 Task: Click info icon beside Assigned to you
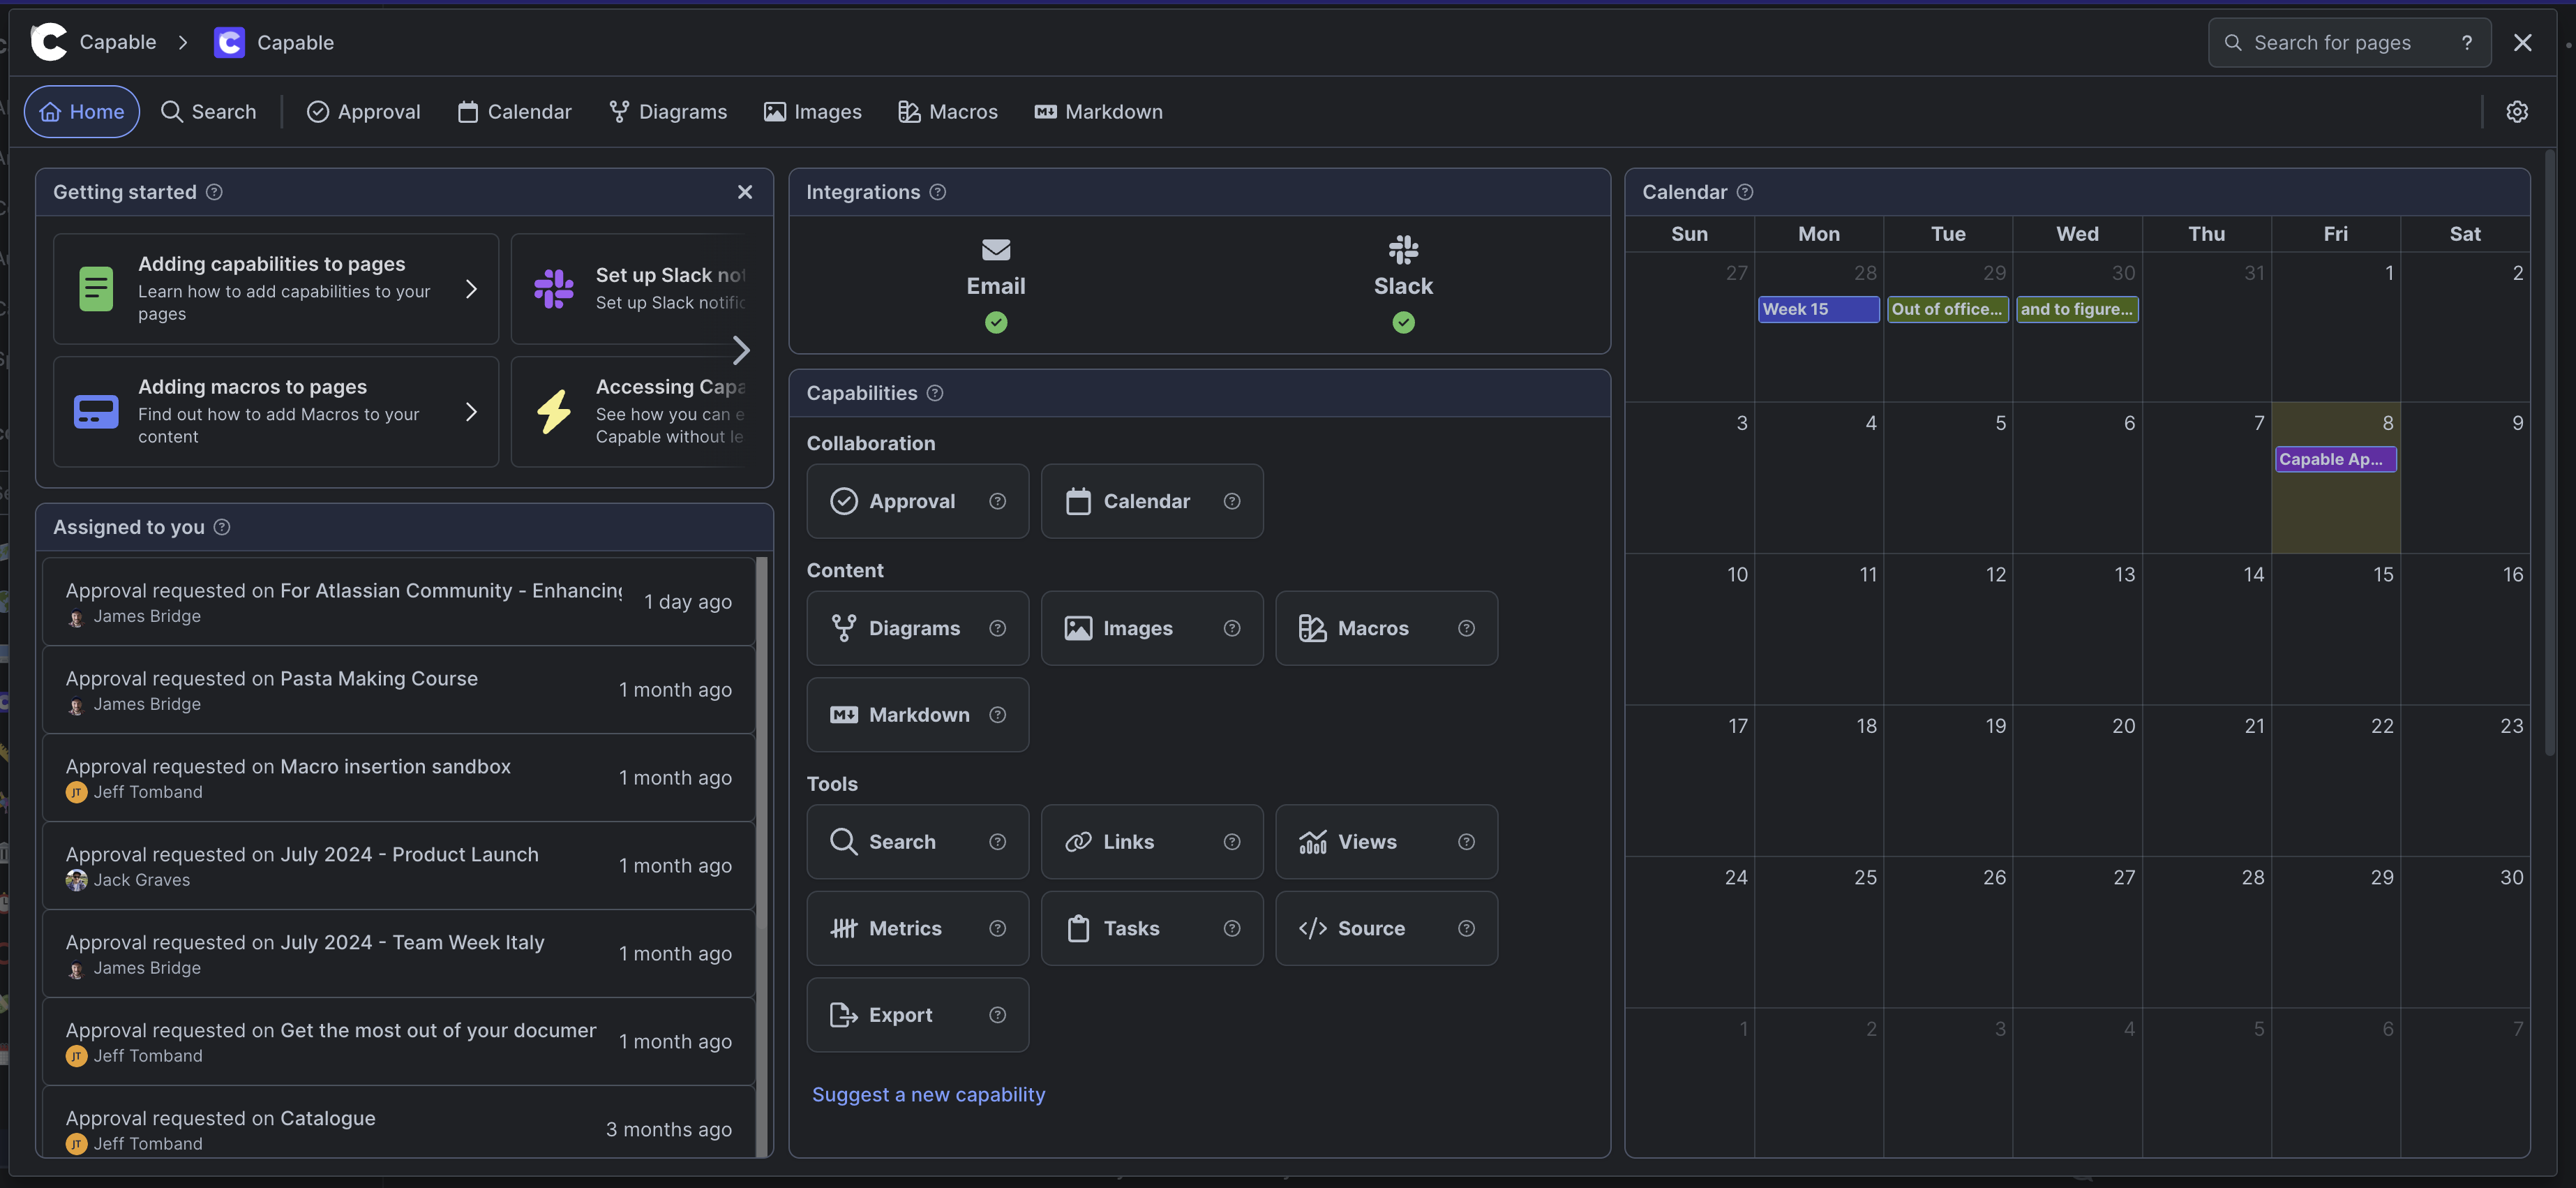point(222,527)
